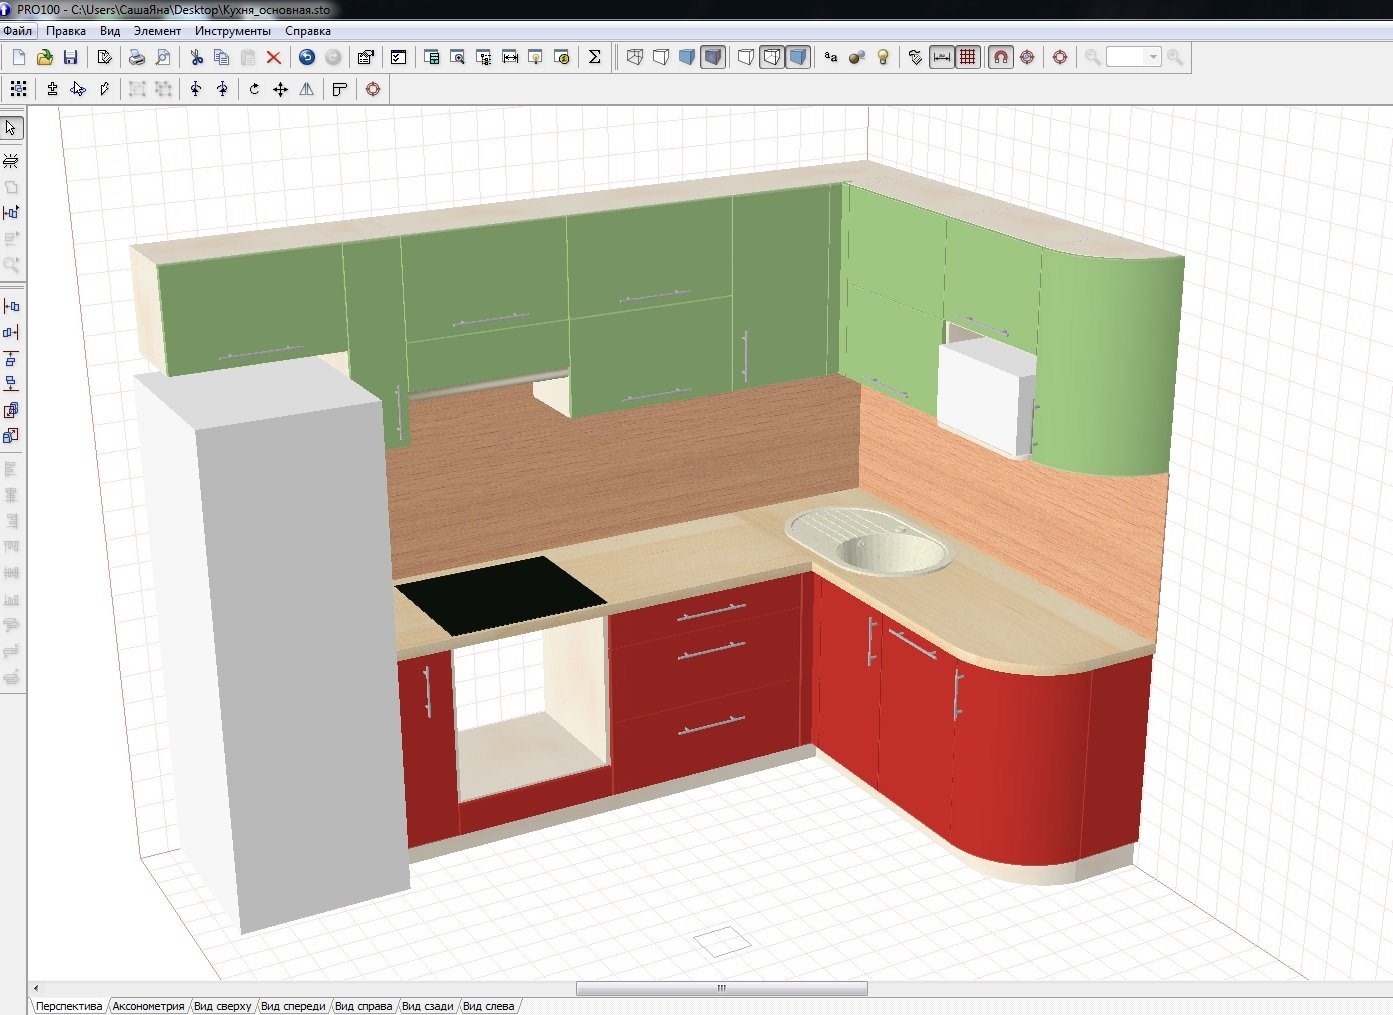The height and width of the screenshot is (1015, 1393).
Task: Open the zoom level dropdown
Action: pyautogui.click(x=1153, y=57)
